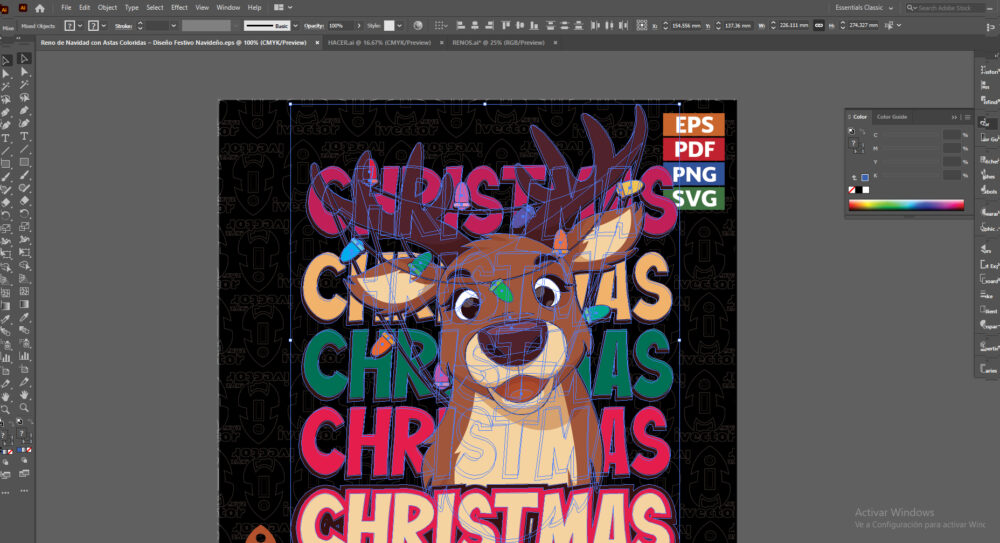Image resolution: width=1000 pixels, height=543 pixels.
Task: Click Horizontal Distribute Left icon
Action: pyautogui.click(x=595, y=26)
